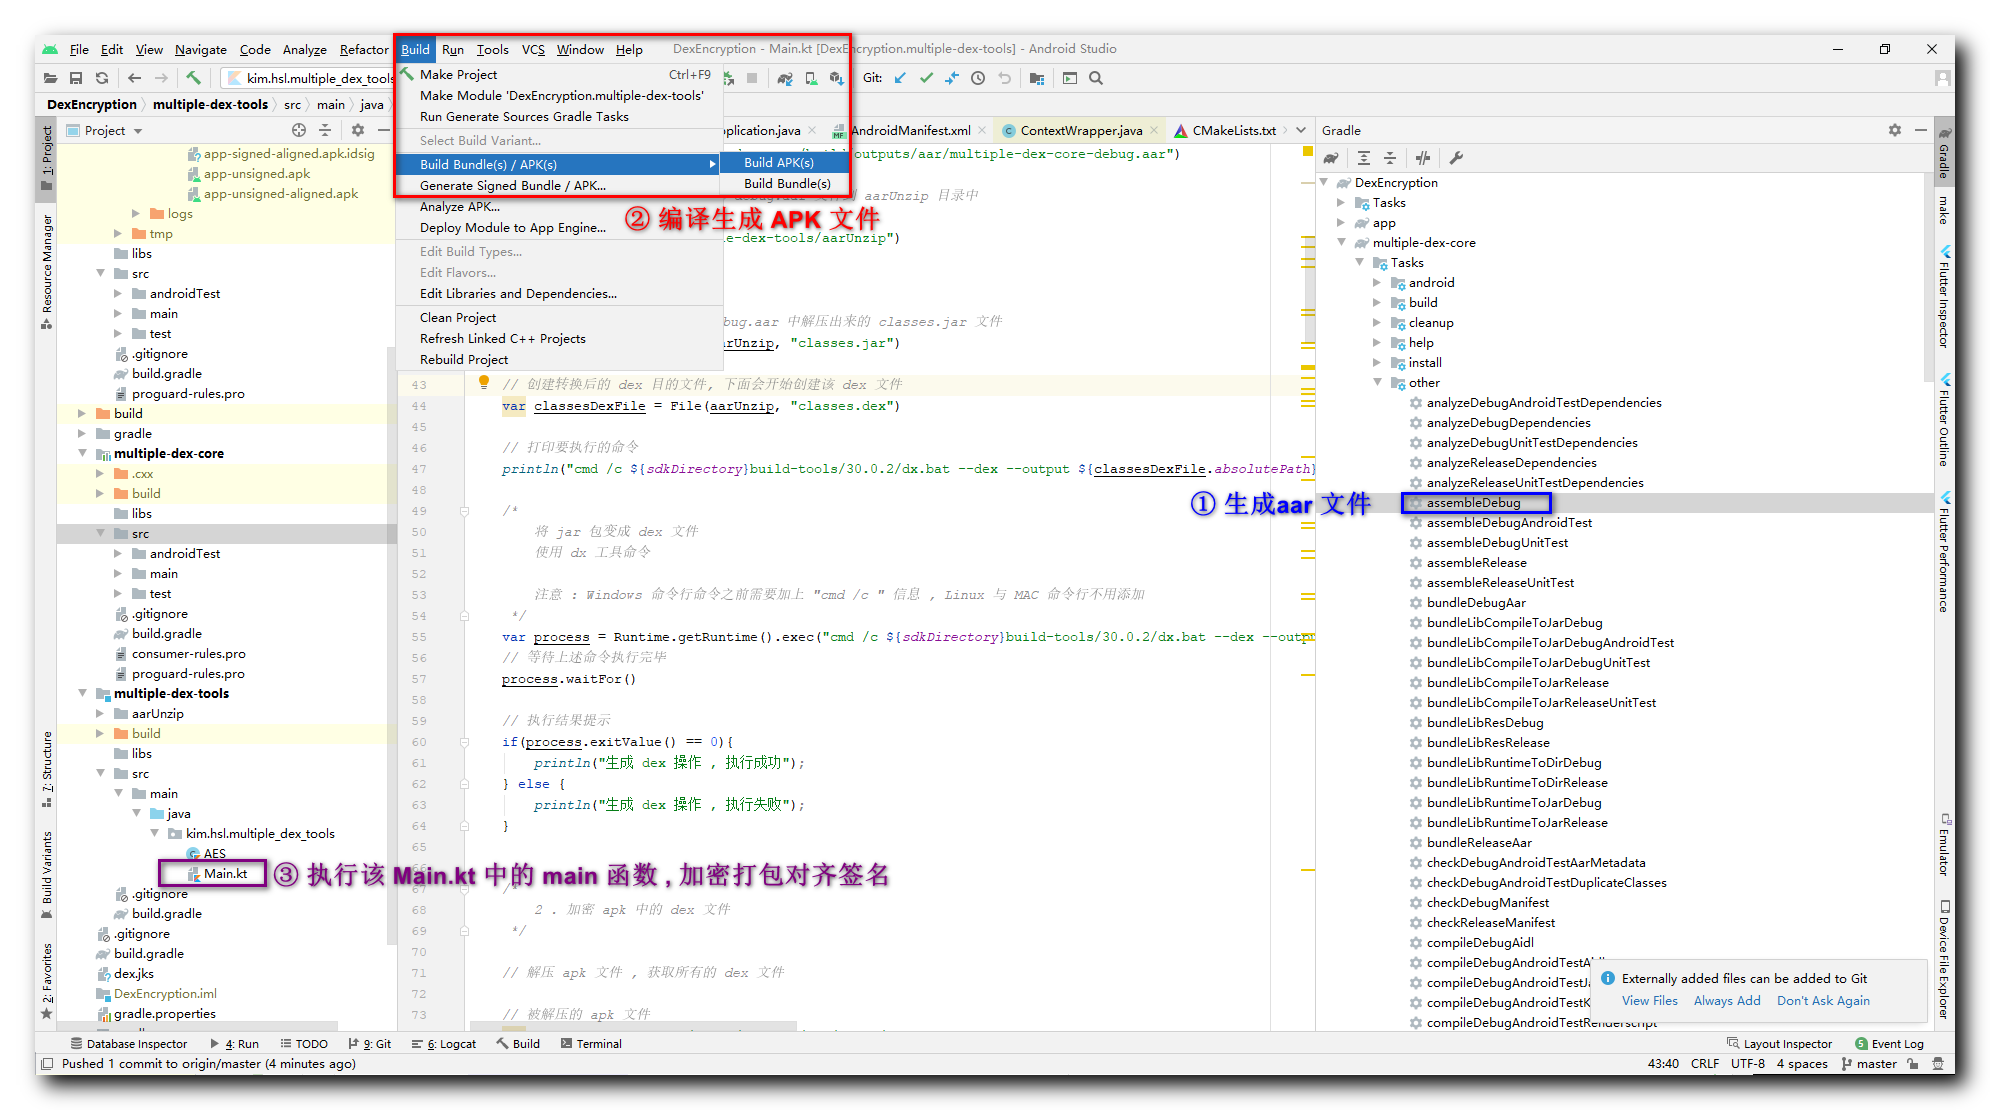Viewport: 1990px width, 1110px height.
Task: Click the Git Rollback icon
Action: 1004,78
